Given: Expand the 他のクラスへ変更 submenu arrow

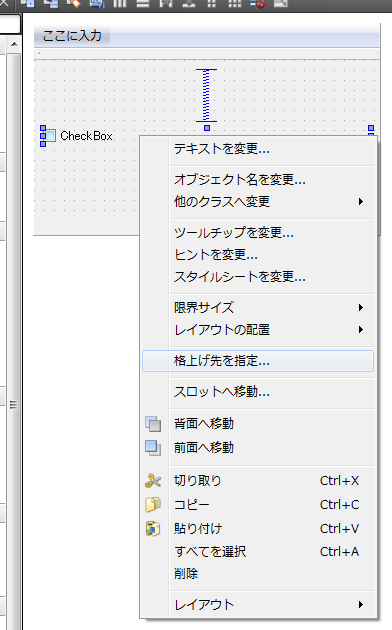Looking at the screenshot, I should [x=361, y=201].
